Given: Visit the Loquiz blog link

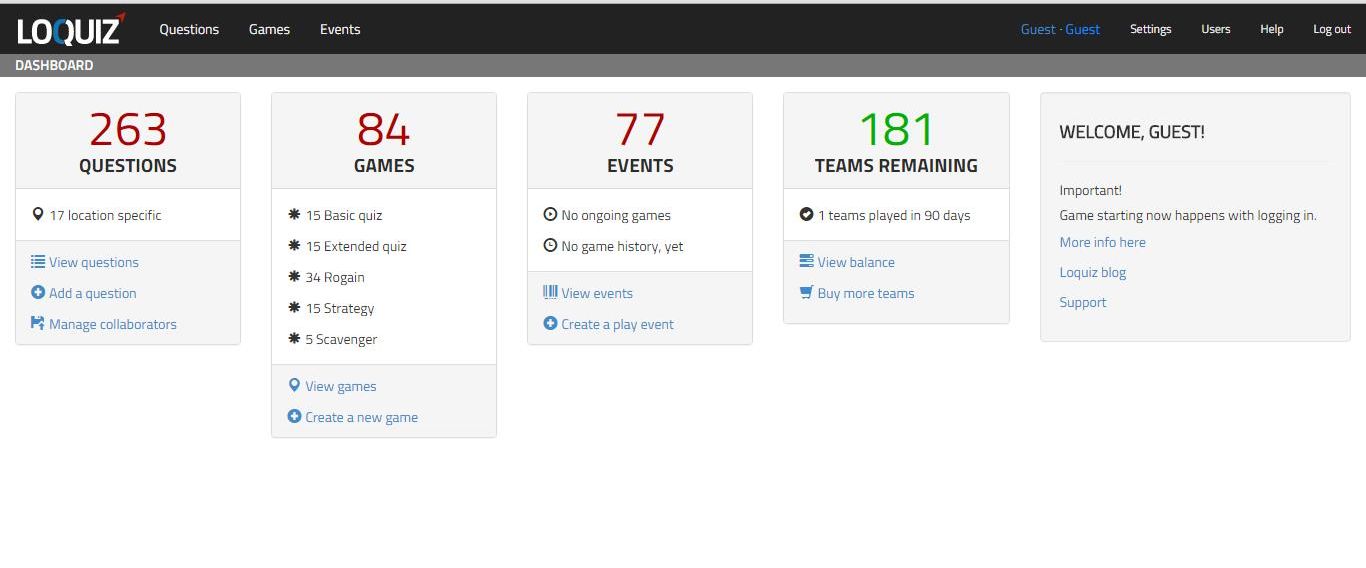Looking at the screenshot, I should click(1092, 272).
